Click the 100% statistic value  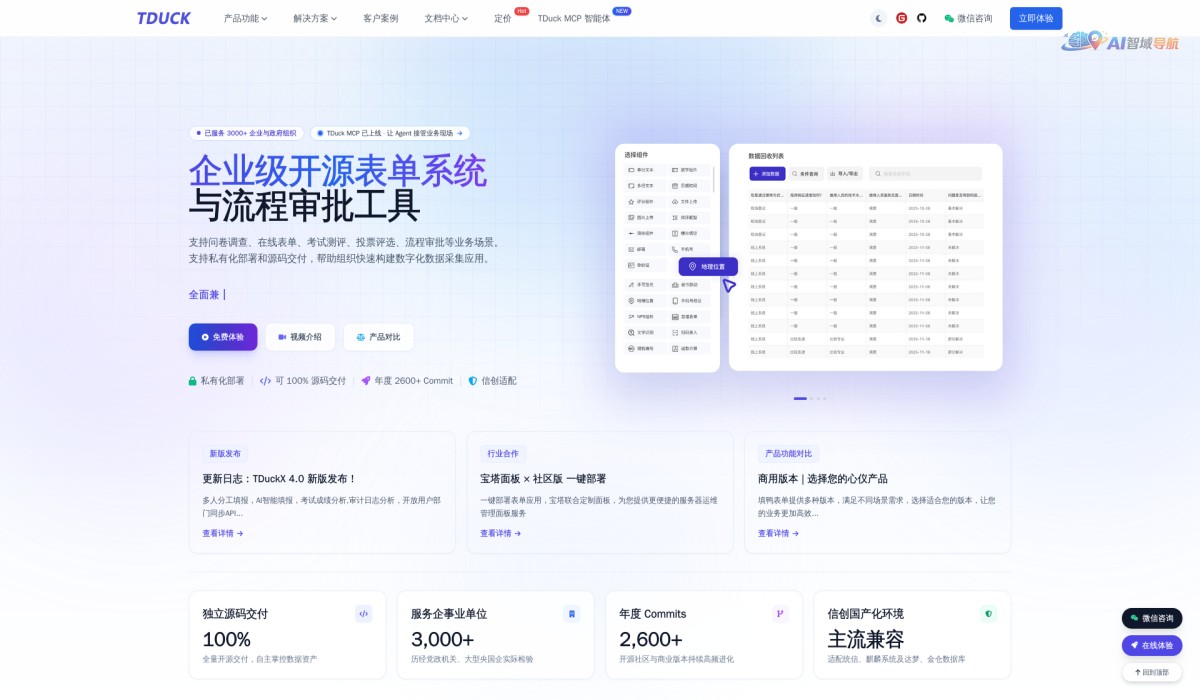[x=226, y=640]
